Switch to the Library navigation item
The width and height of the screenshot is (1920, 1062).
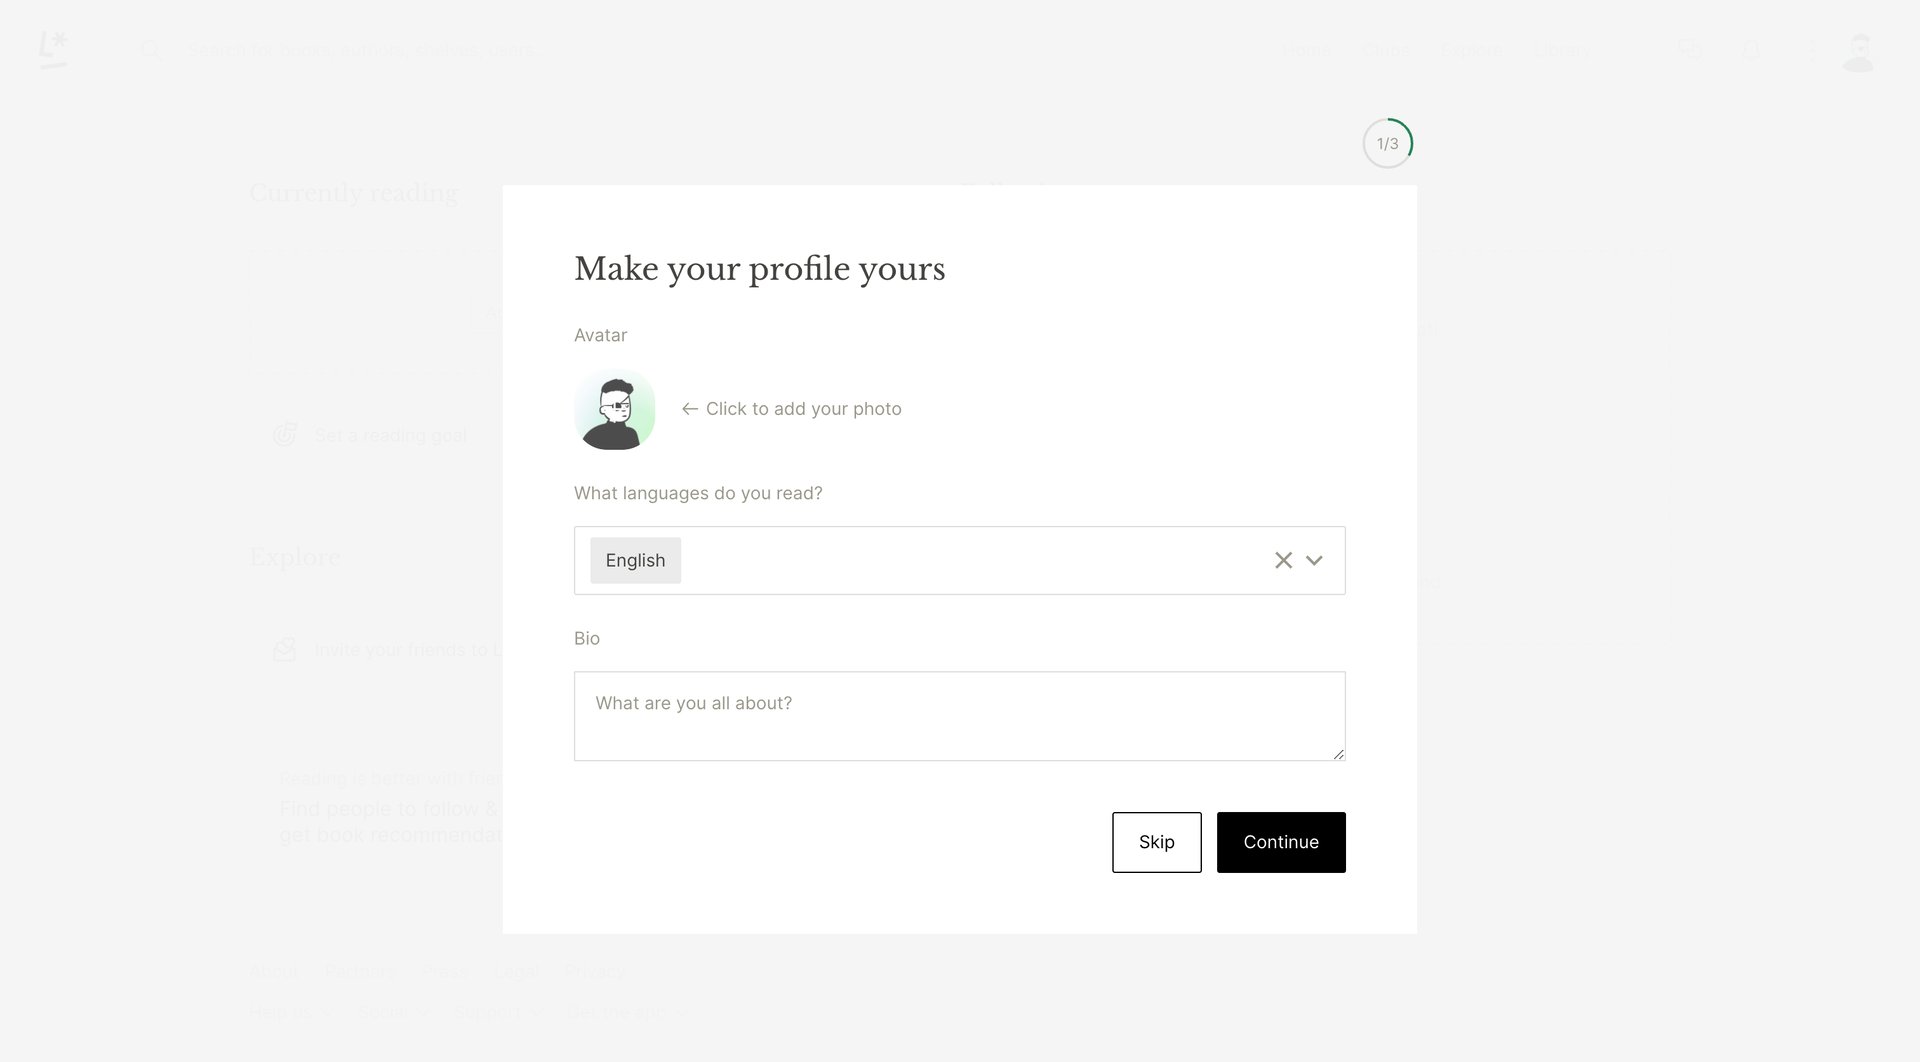[1562, 49]
